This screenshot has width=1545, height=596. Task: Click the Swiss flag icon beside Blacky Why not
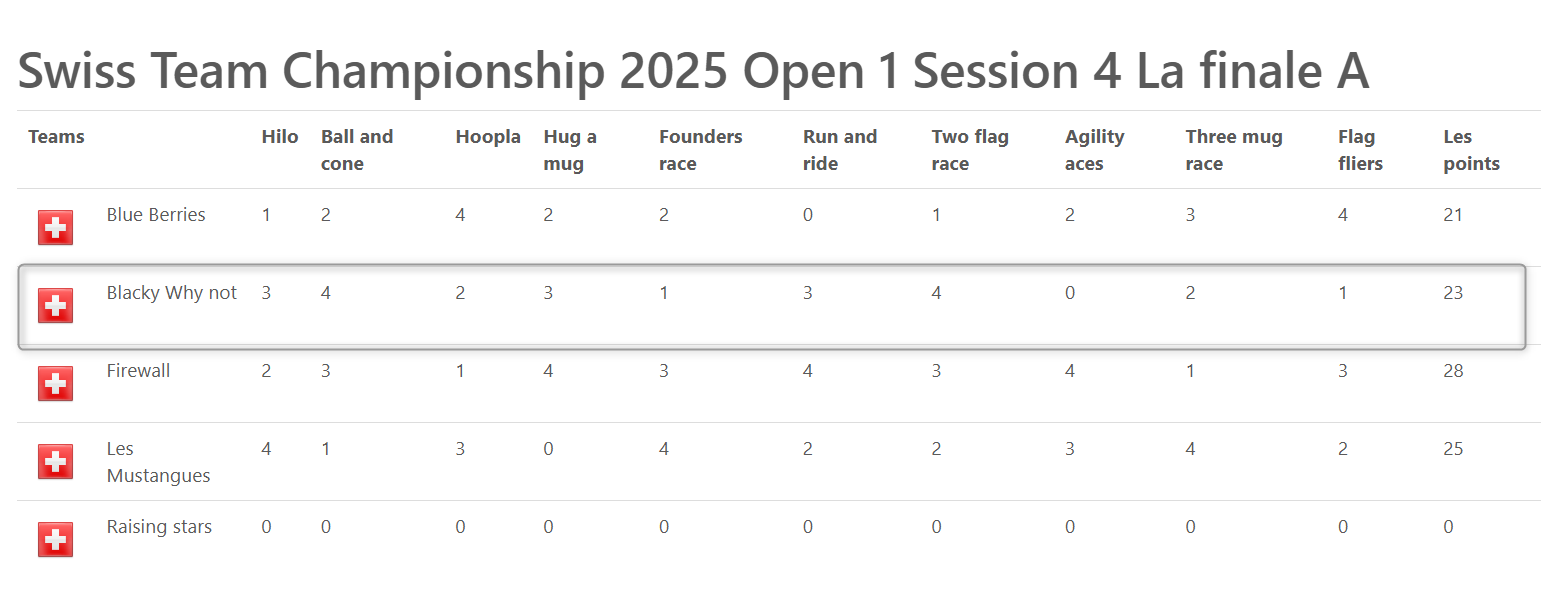coord(55,306)
